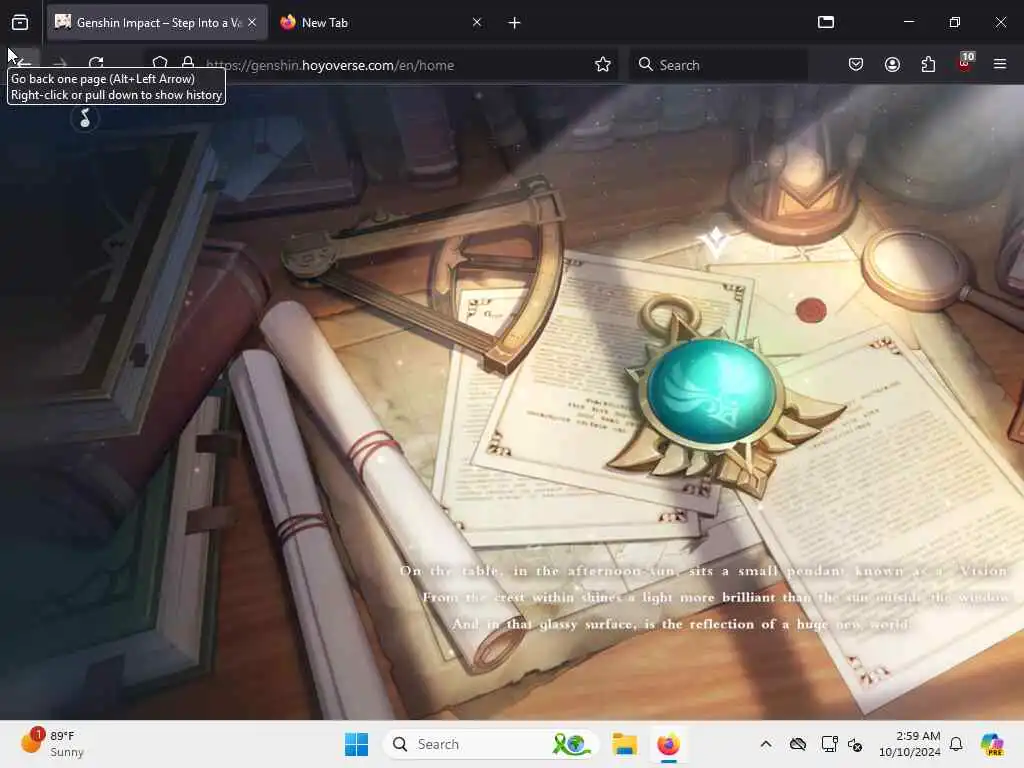Viewport: 1024px width, 768px height.
Task: Reload the current page
Action: pos(97,64)
